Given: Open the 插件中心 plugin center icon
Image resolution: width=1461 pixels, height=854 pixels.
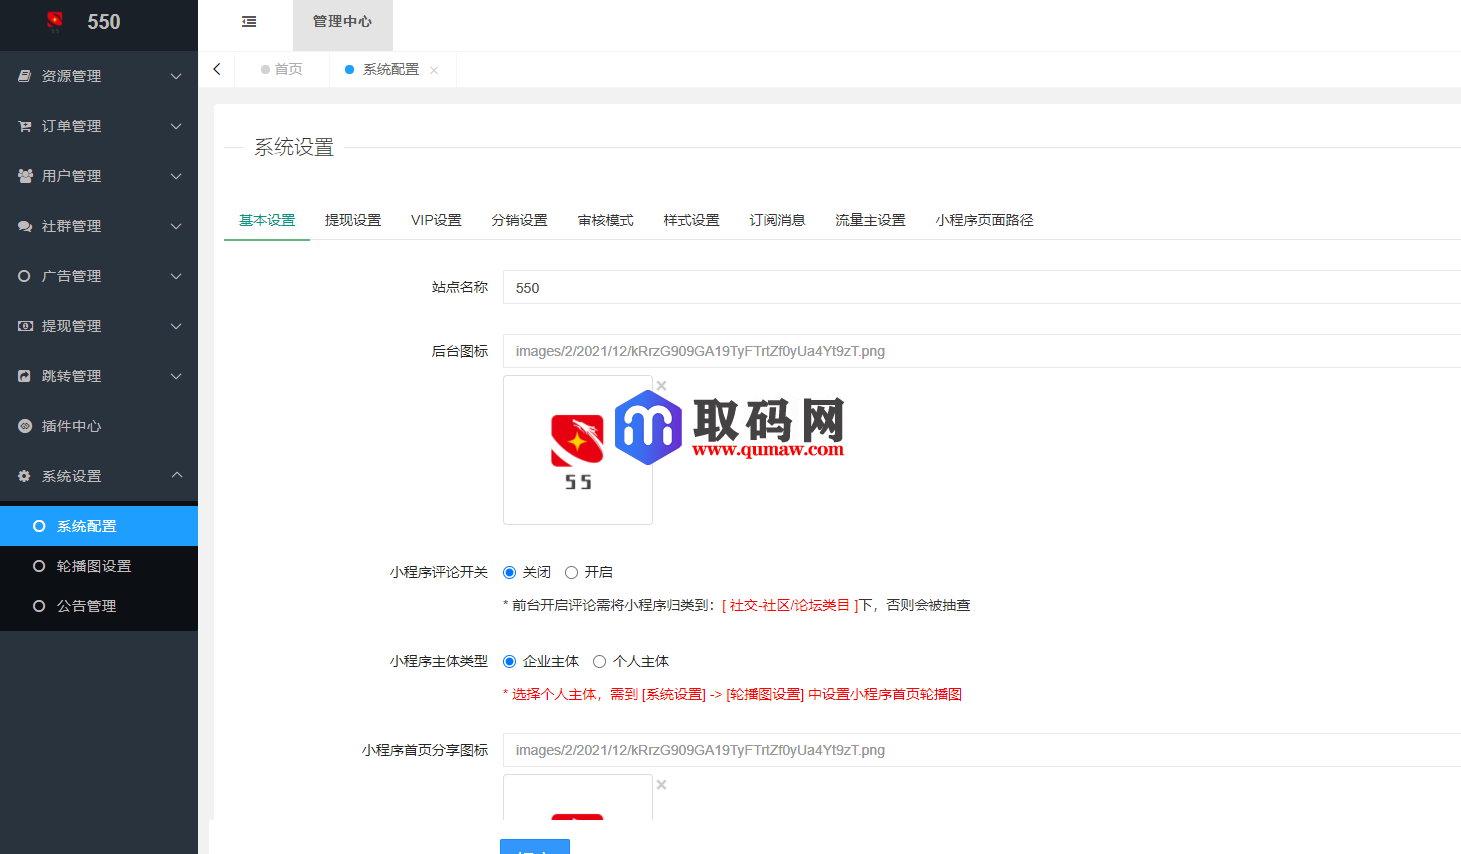Looking at the screenshot, I should [24, 426].
